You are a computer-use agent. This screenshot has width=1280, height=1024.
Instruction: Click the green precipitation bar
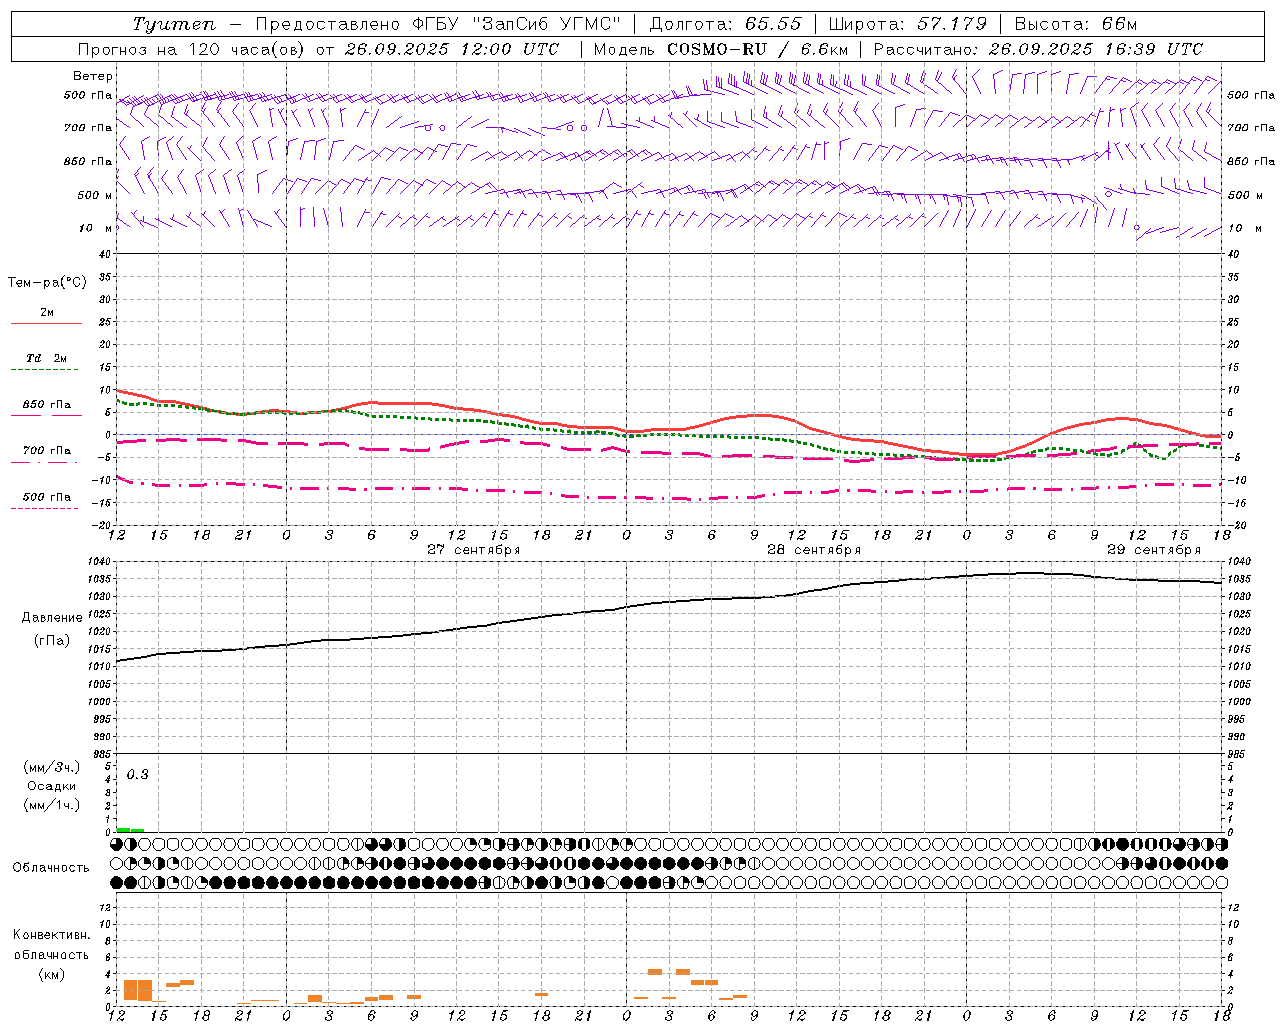pos(130,829)
